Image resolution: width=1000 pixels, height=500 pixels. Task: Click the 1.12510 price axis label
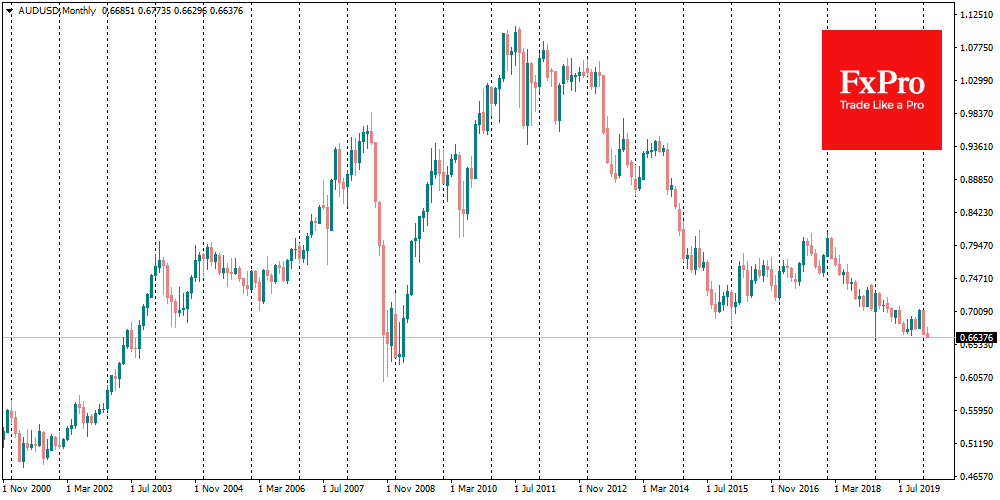975,15
